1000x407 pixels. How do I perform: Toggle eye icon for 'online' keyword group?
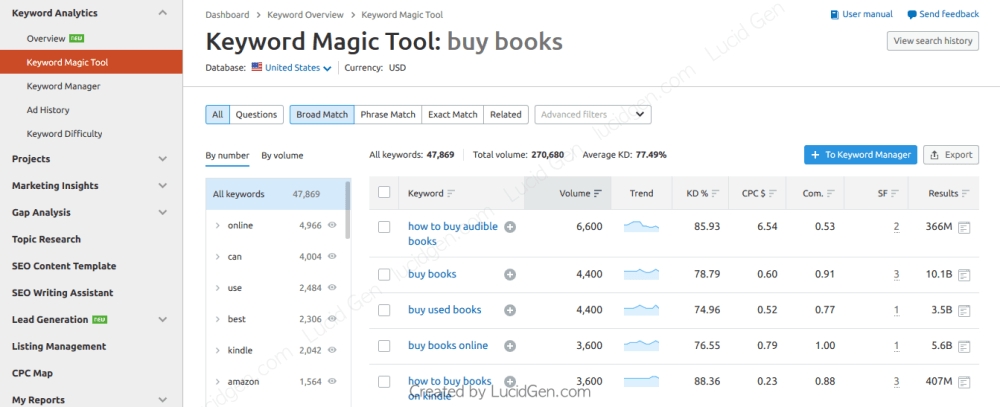[332, 226]
